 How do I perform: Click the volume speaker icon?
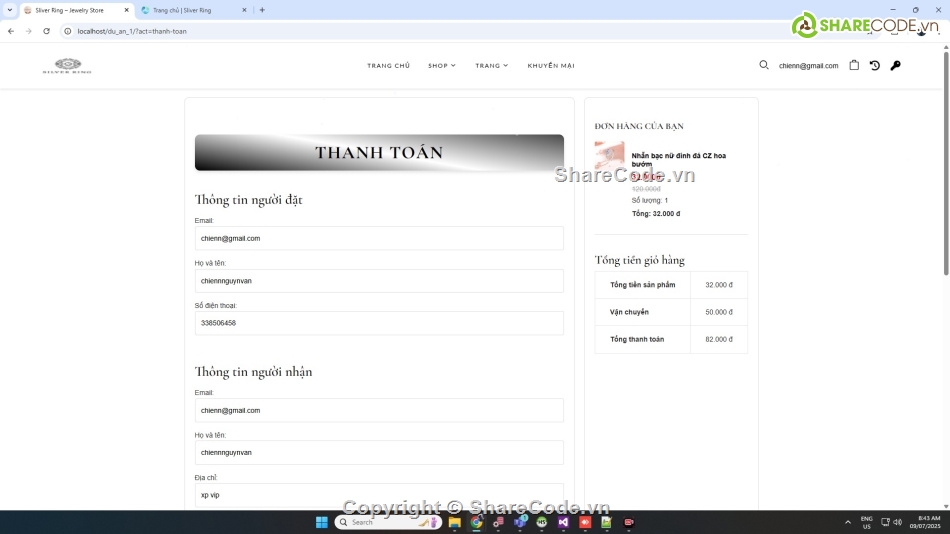tap(897, 522)
